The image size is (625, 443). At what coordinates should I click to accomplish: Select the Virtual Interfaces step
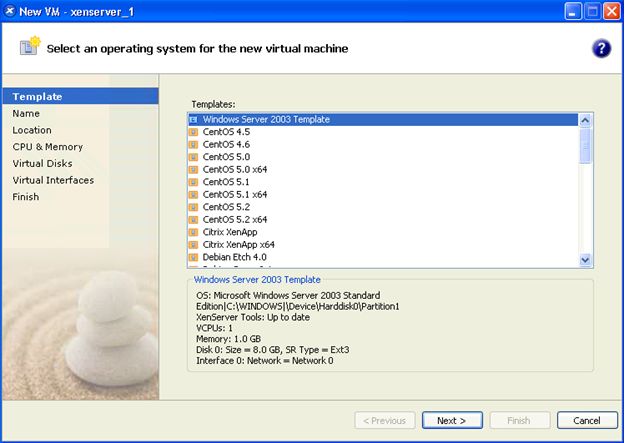tap(53, 180)
